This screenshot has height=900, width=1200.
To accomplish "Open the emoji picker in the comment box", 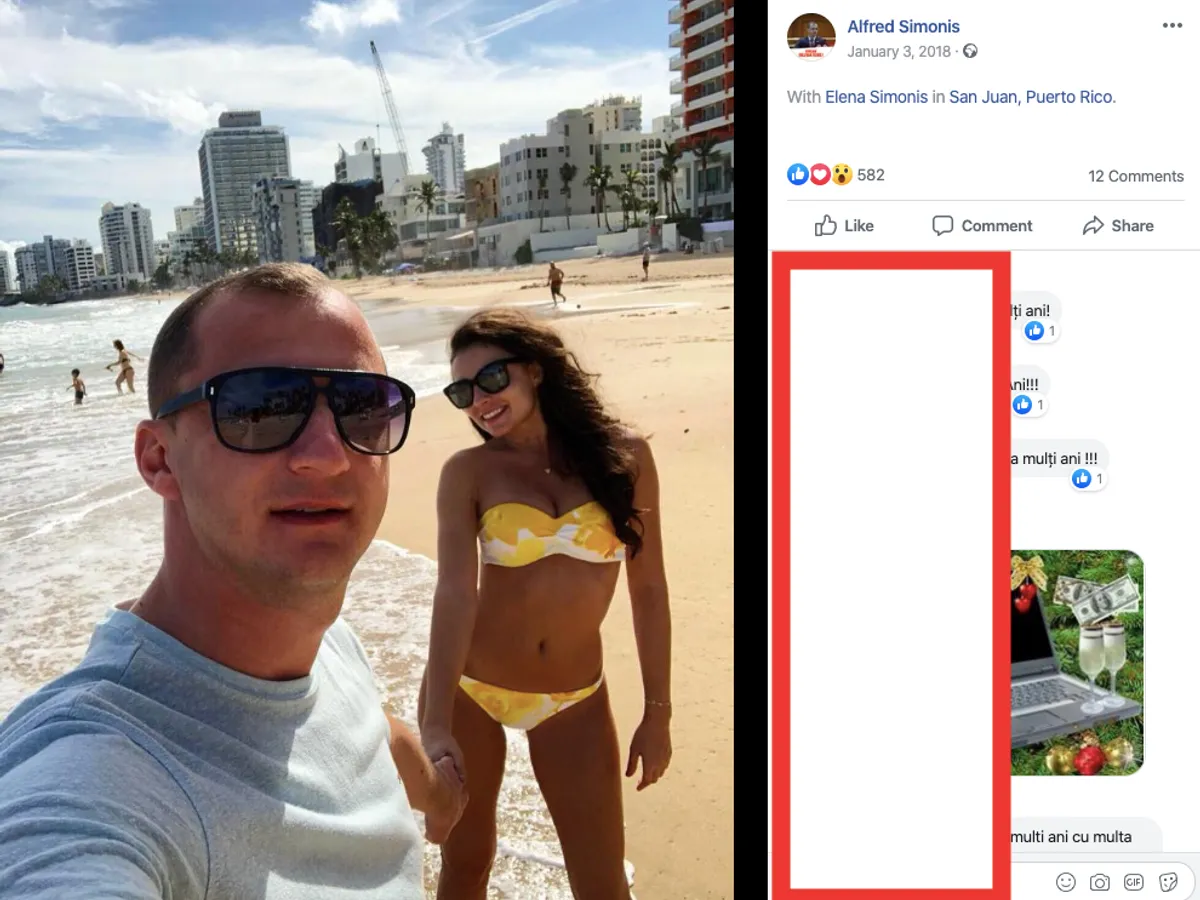I will [1066, 882].
